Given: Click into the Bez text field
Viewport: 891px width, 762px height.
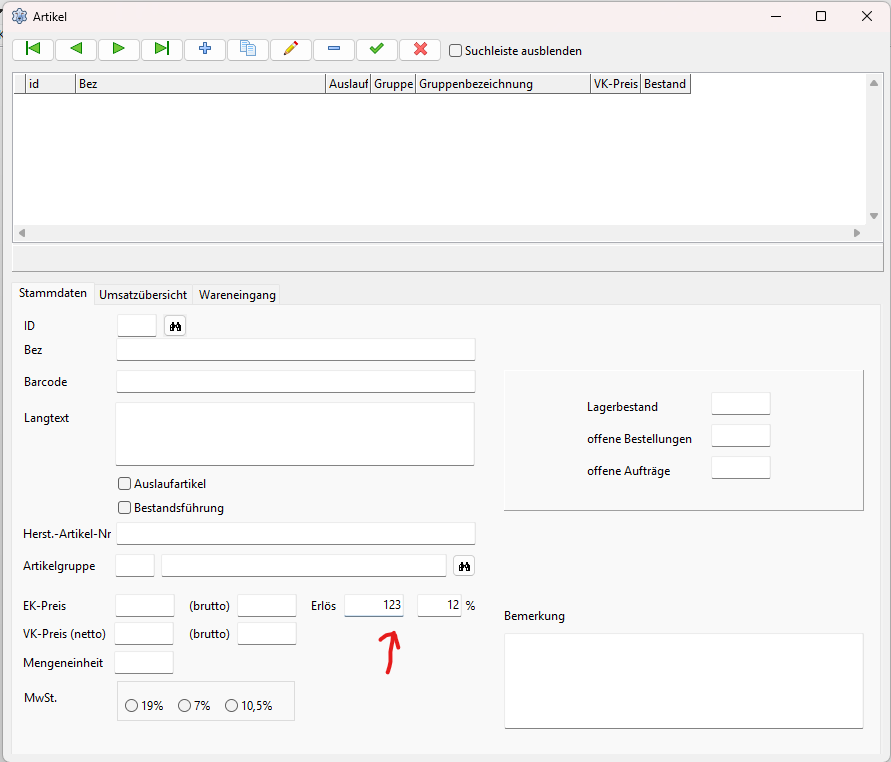Looking at the screenshot, I should [296, 349].
